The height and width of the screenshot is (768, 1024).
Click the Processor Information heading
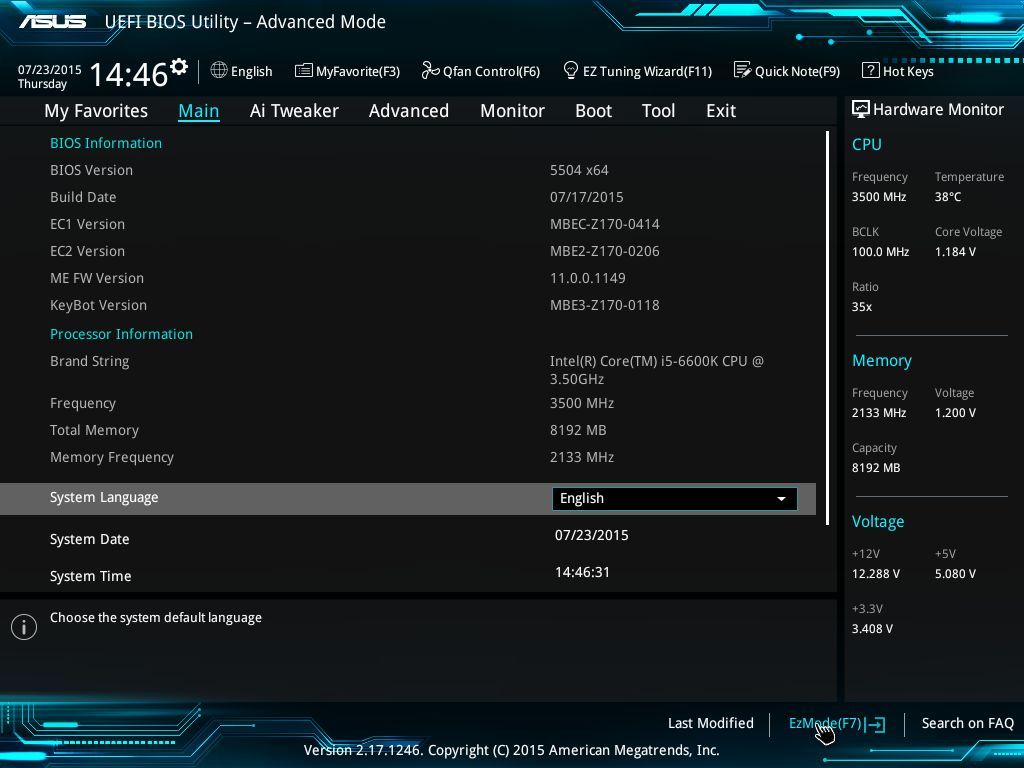[121, 334]
